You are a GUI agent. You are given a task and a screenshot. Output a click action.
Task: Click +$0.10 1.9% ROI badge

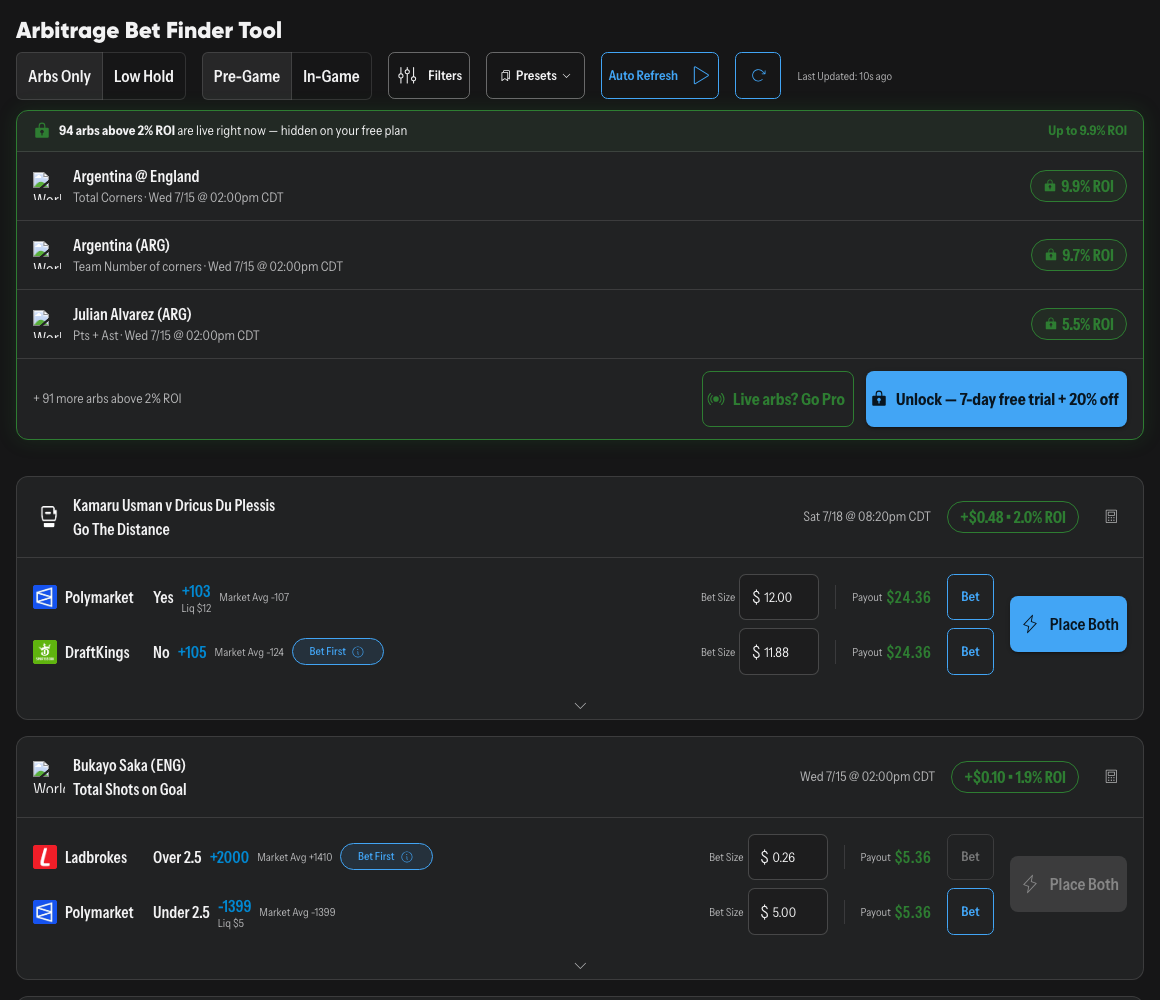(x=1014, y=777)
